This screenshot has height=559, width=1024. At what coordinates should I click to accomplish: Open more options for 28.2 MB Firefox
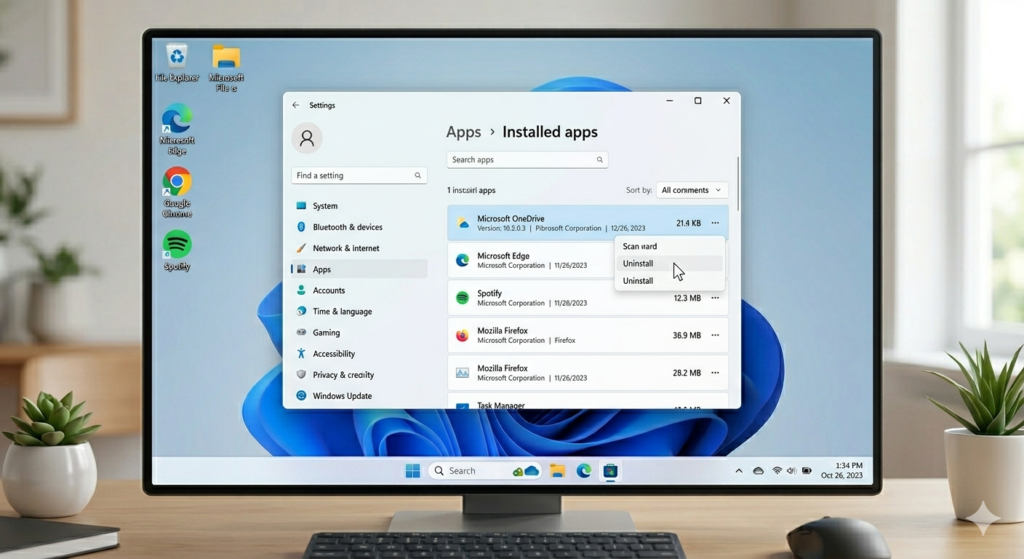(x=715, y=372)
